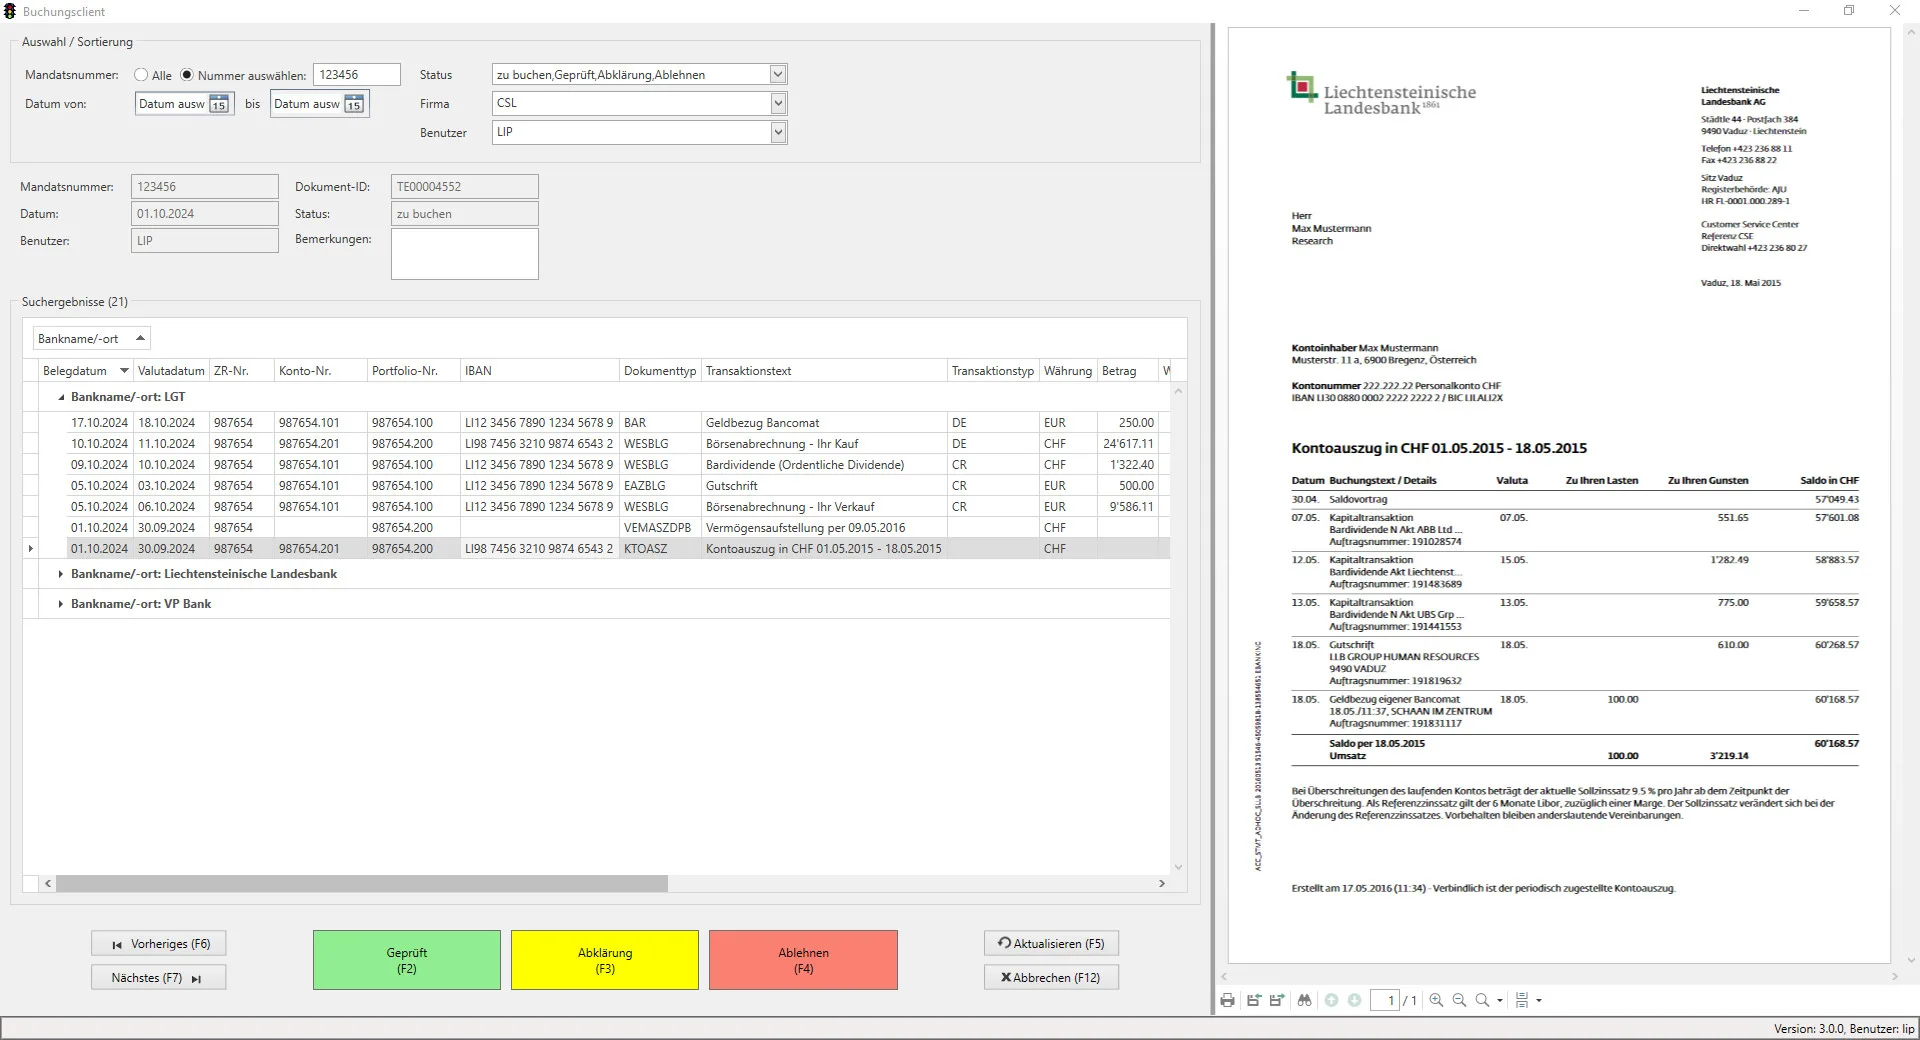Viewport: 1920px width, 1040px height.
Task: Click the page layout mode icon
Action: pos(1522,1000)
